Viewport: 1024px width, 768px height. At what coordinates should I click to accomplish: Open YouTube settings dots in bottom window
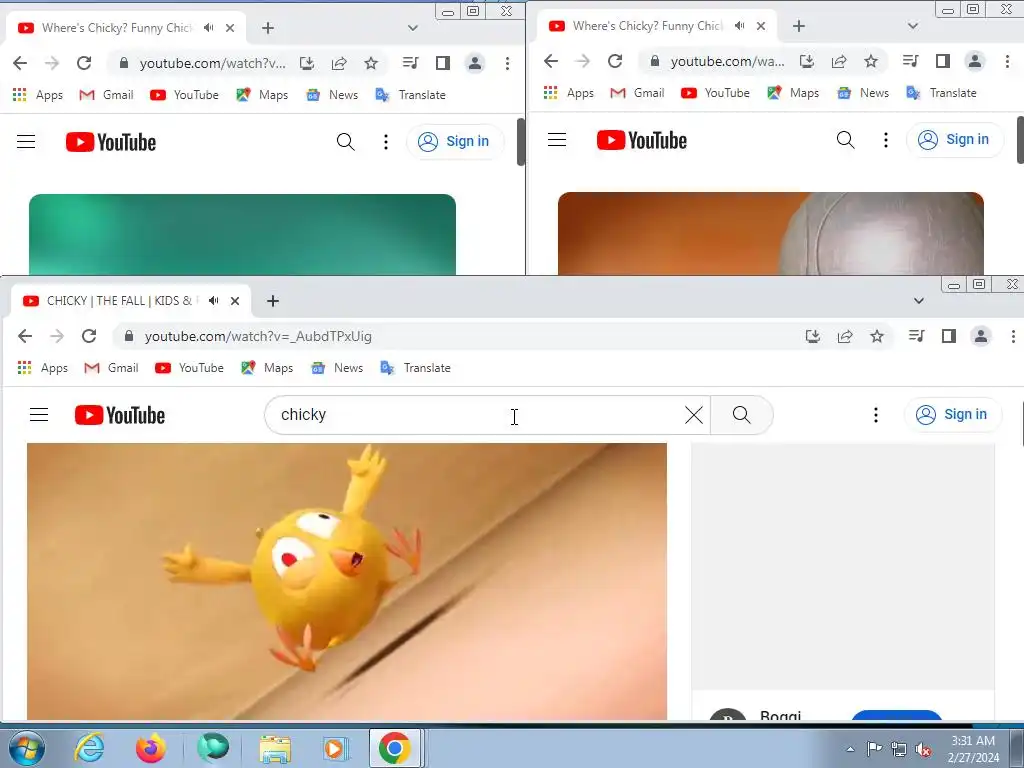pos(876,415)
